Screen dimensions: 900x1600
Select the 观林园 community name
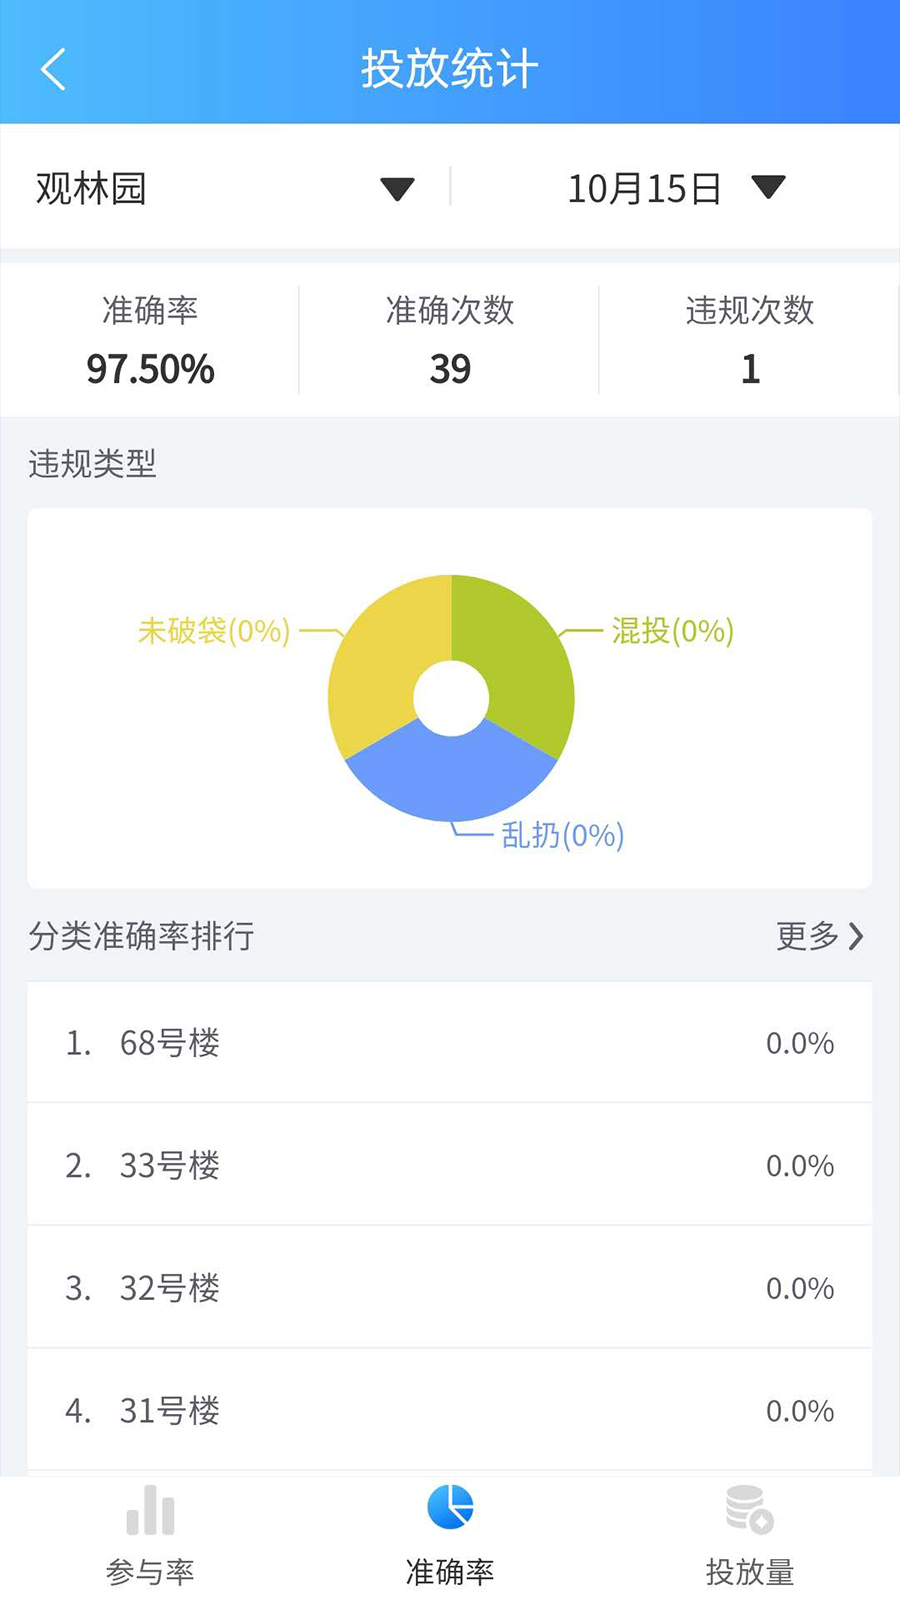click(x=92, y=188)
